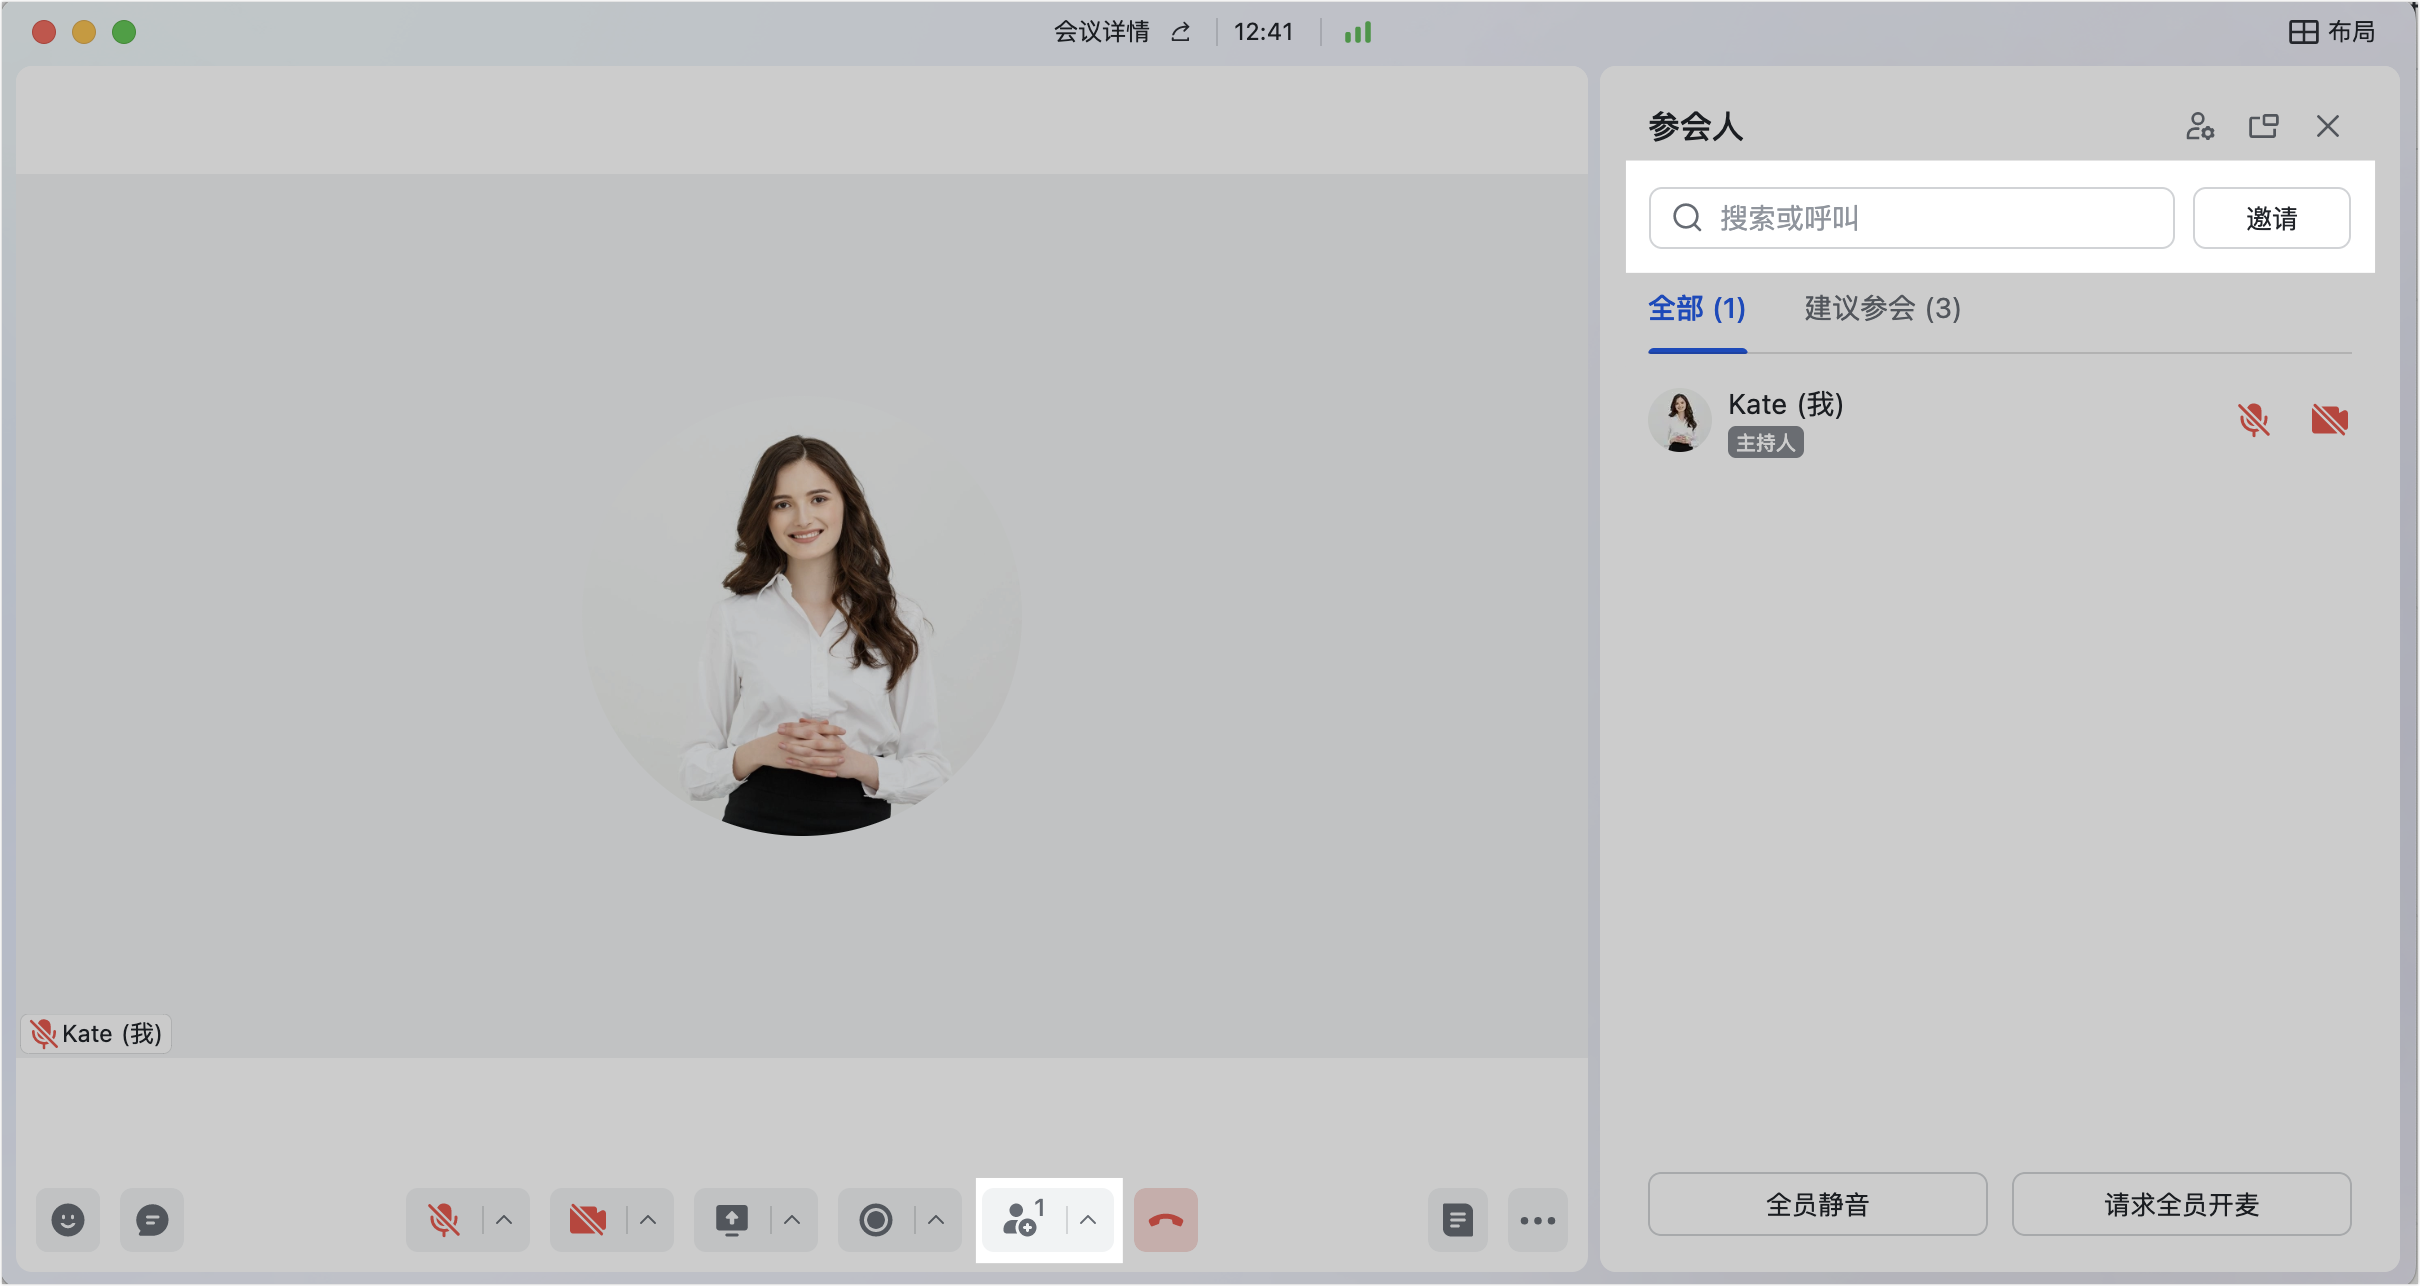Select Kate (我) participant name

(x=1786, y=404)
